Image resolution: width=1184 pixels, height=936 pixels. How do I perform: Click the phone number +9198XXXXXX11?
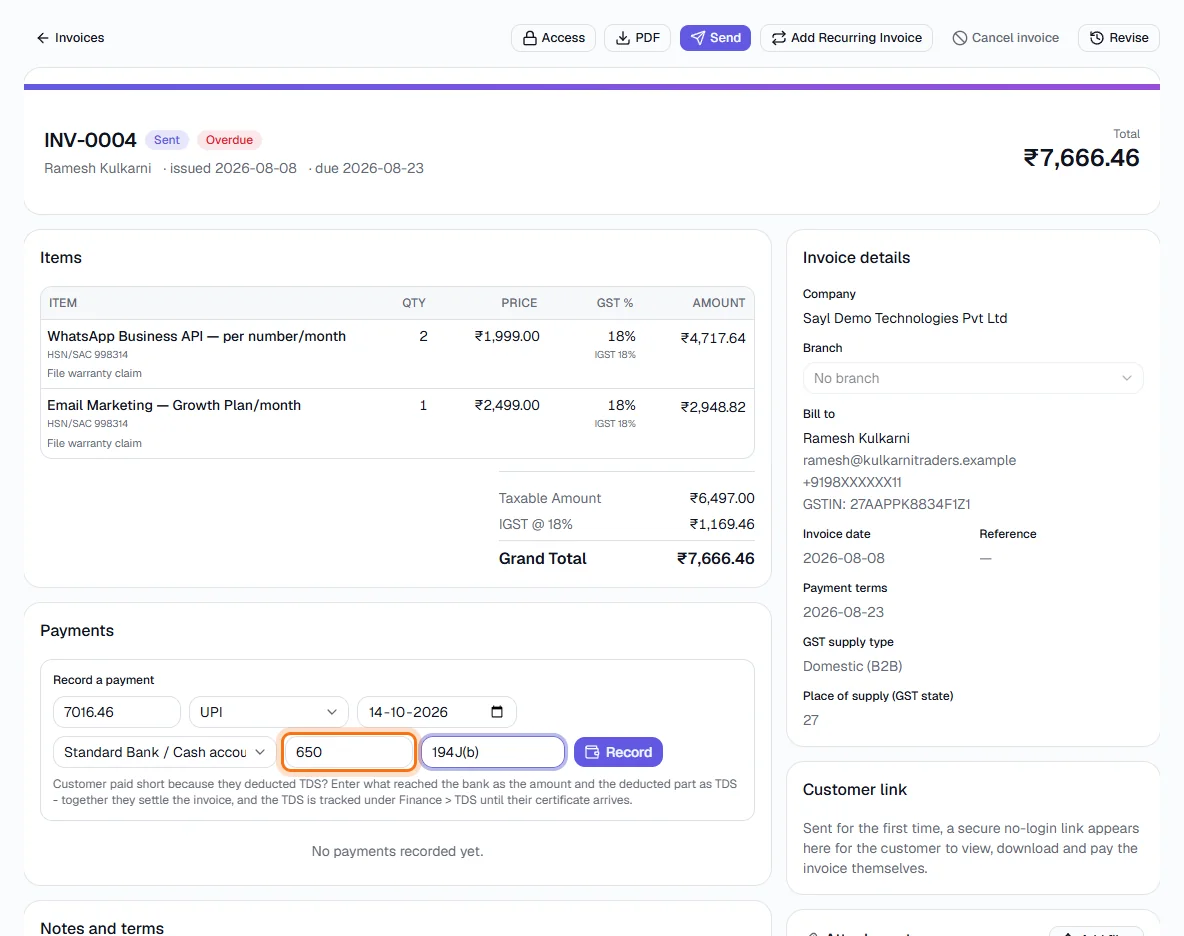click(852, 482)
